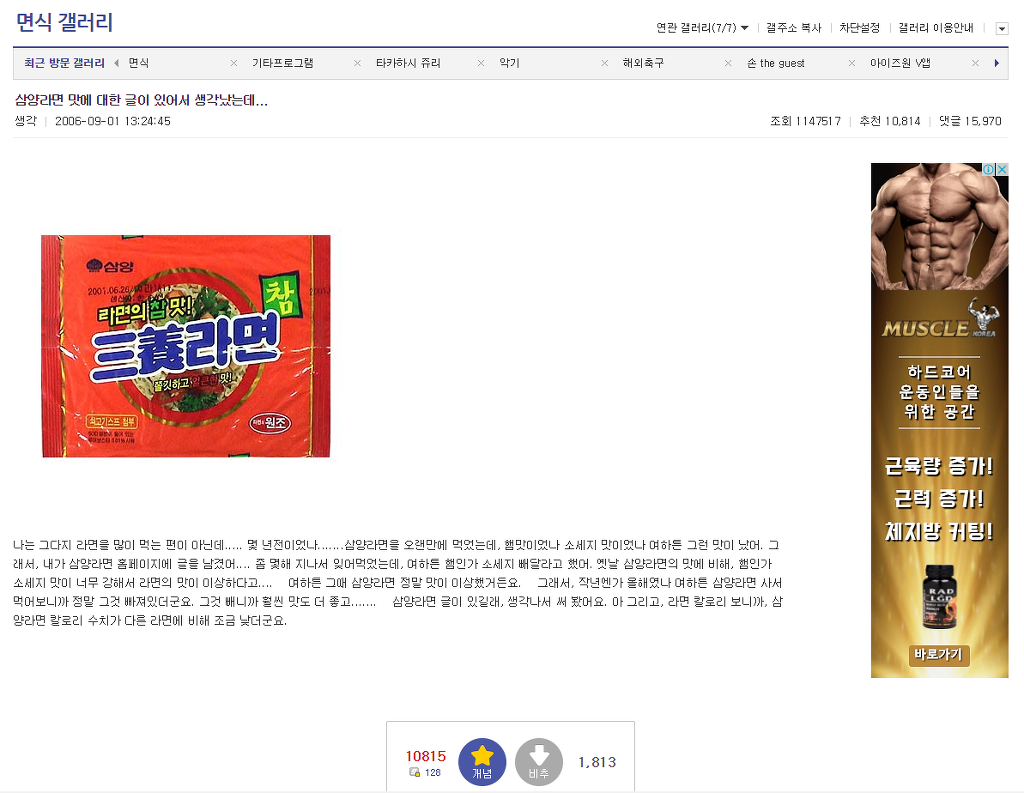Click the 면식 갤러리 title
The width and height of the screenshot is (1024, 793).
point(65,23)
